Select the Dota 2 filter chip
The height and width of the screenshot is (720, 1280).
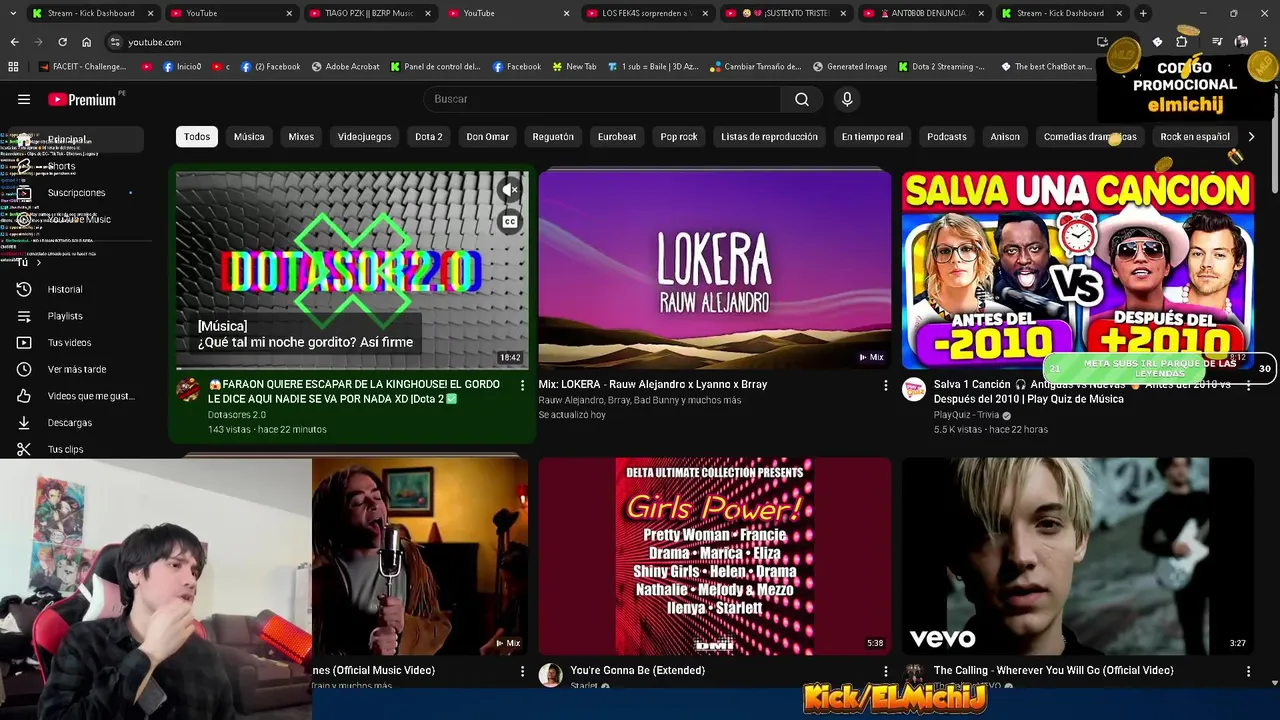coord(429,137)
